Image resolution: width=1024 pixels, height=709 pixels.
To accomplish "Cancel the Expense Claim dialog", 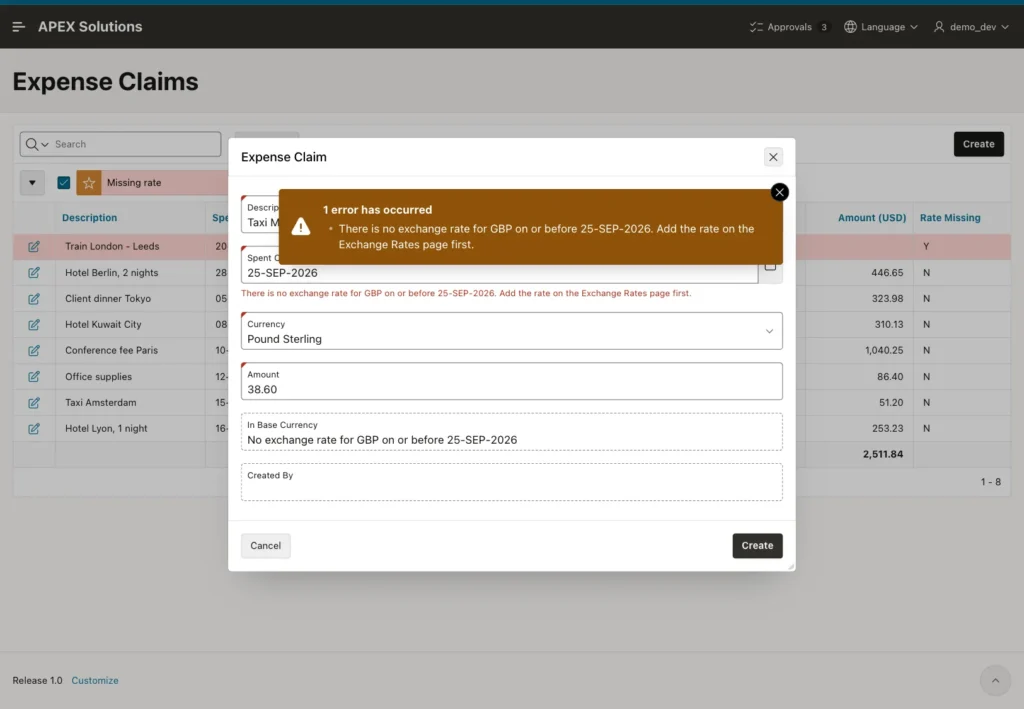I will pos(266,546).
